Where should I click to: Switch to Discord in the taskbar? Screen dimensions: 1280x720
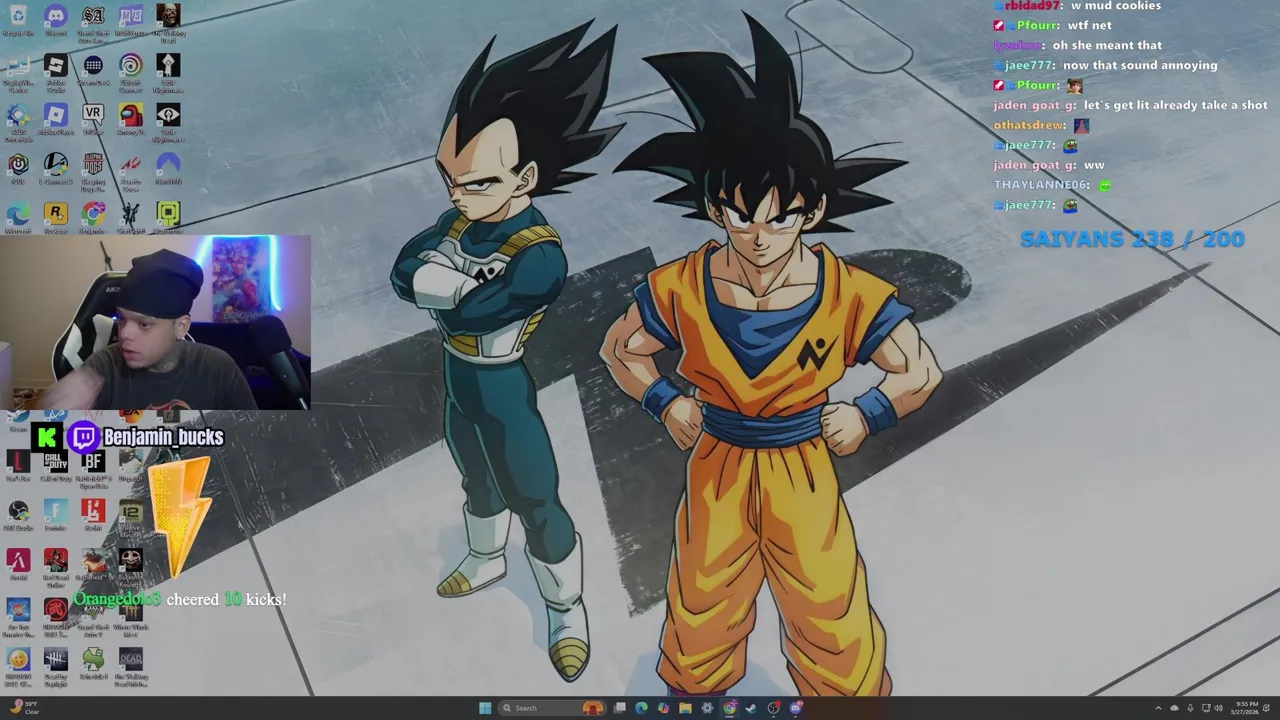(795, 708)
